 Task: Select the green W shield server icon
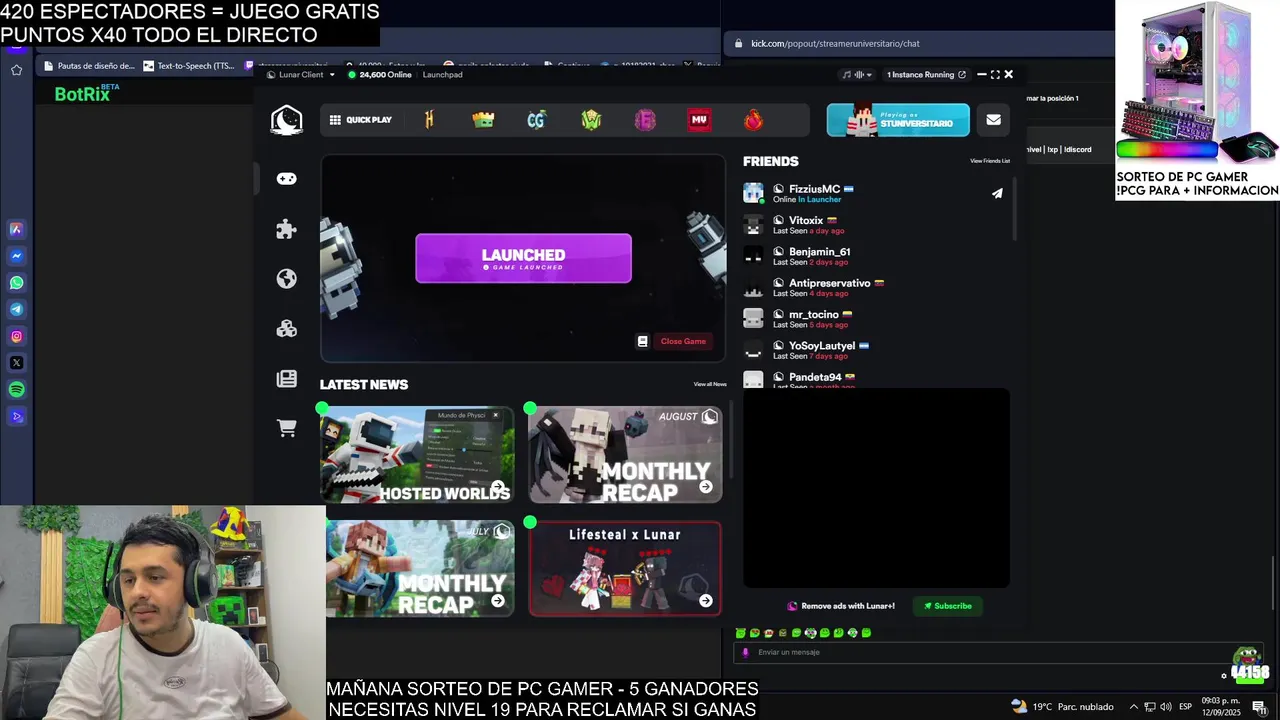(591, 120)
